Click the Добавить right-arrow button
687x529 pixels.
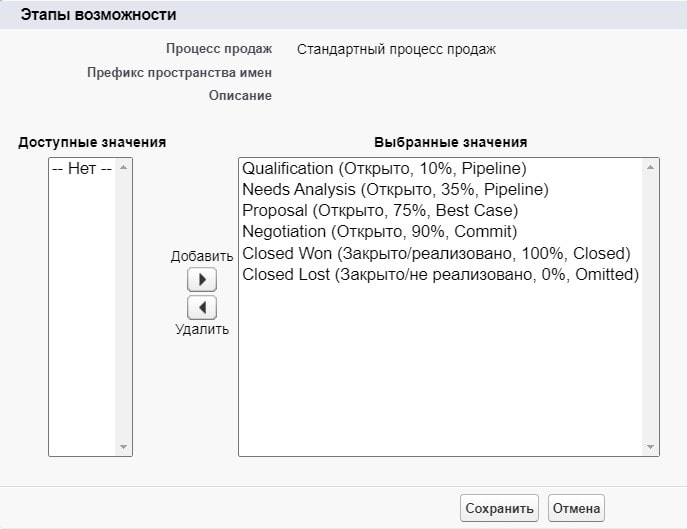pos(202,280)
